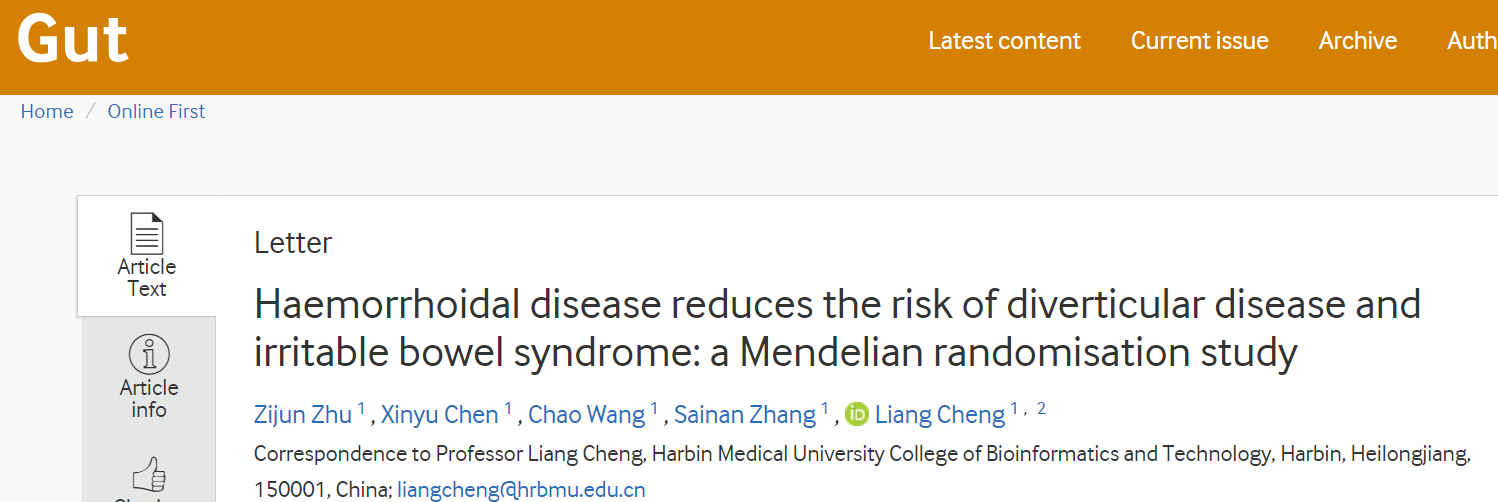
Task: Click the thumbs-up icon in sidebar
Action: point(148,475)
